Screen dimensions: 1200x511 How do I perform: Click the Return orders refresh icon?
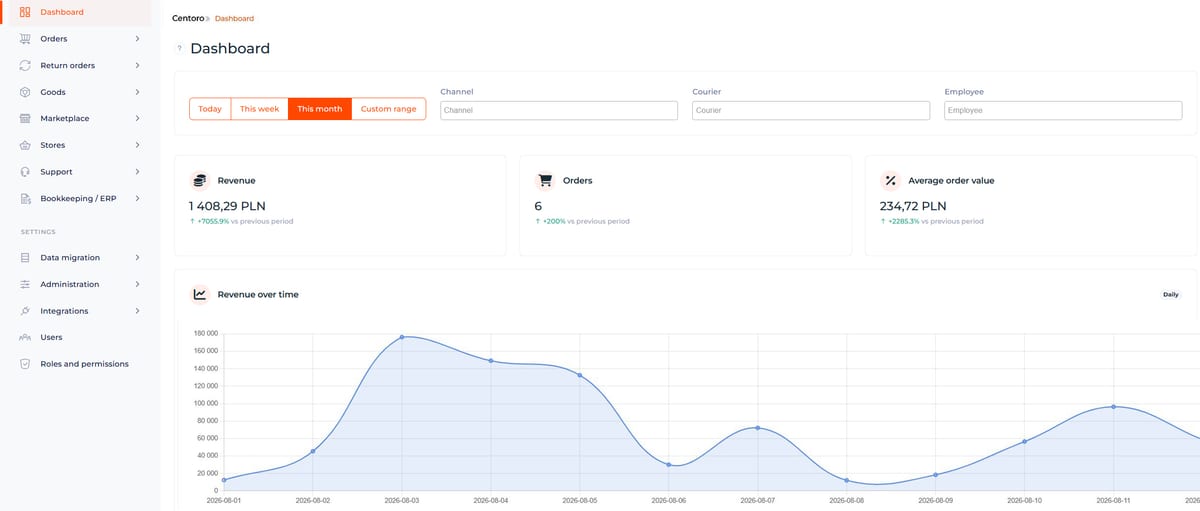[x=25, y=66]
